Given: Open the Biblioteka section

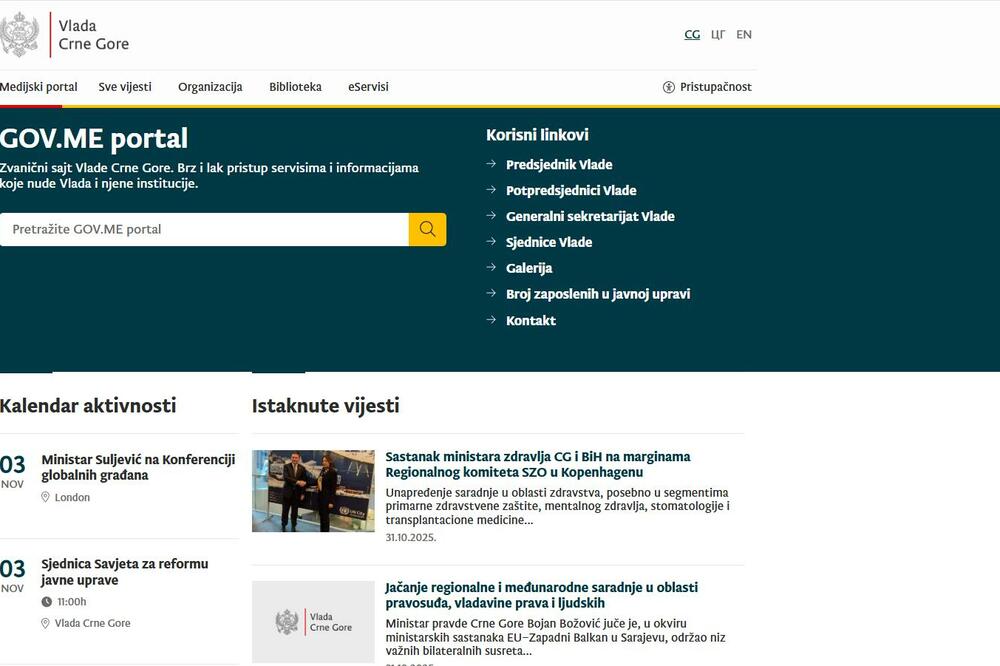Looking at the screenshot, I should pyautogui.click(x=295, y=87).
